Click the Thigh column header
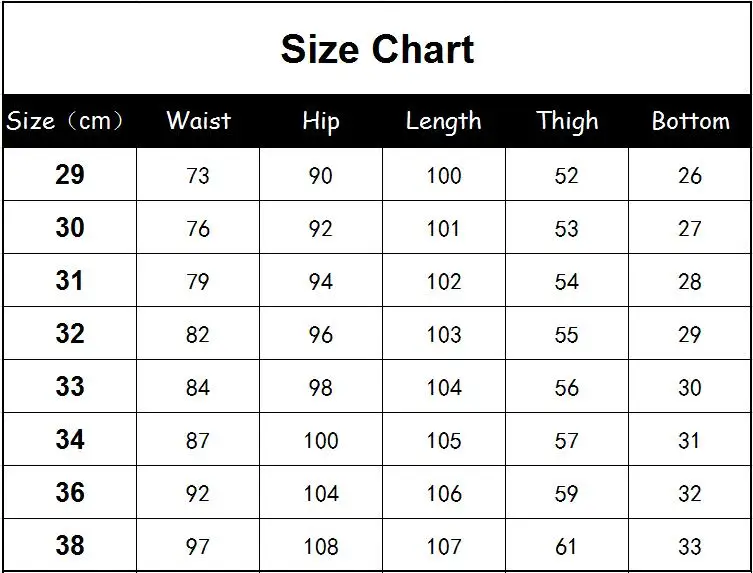753x573 pixels. tap(567, 121)
